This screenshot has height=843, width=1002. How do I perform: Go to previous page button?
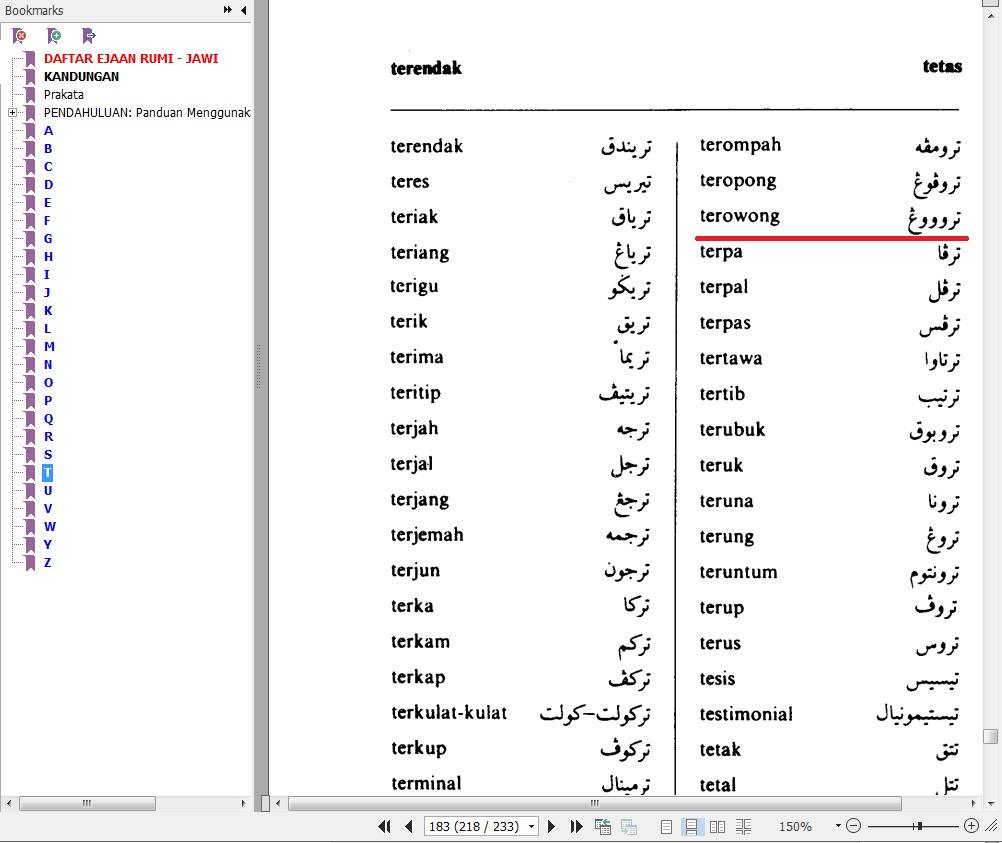click(409, 826)
